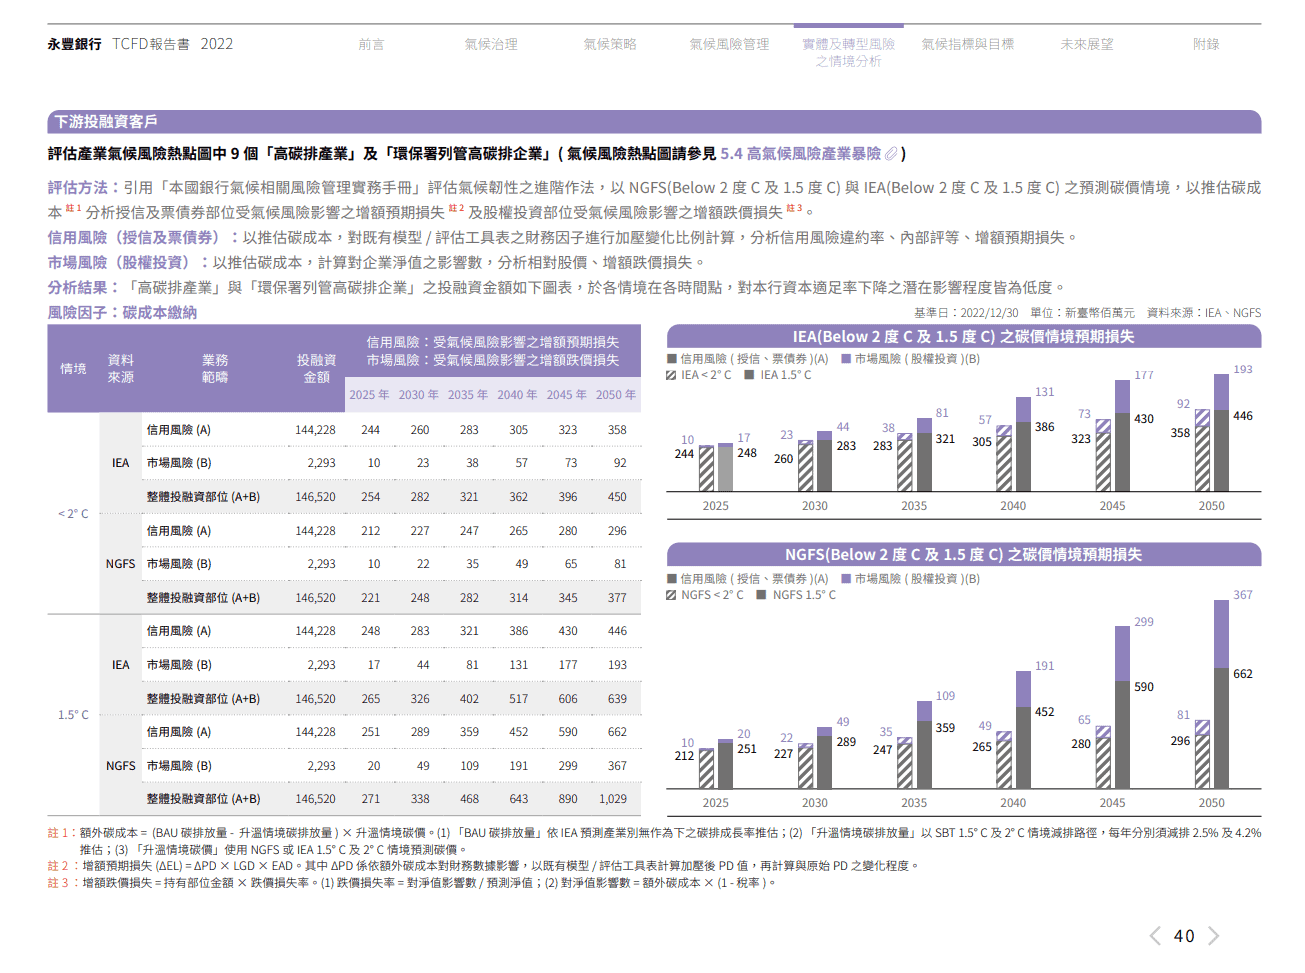The height and width of the screenshot is (973, 1305).
Task: Click purple 市場風險 swatch in NGFS legend
Action: point(846,578)
